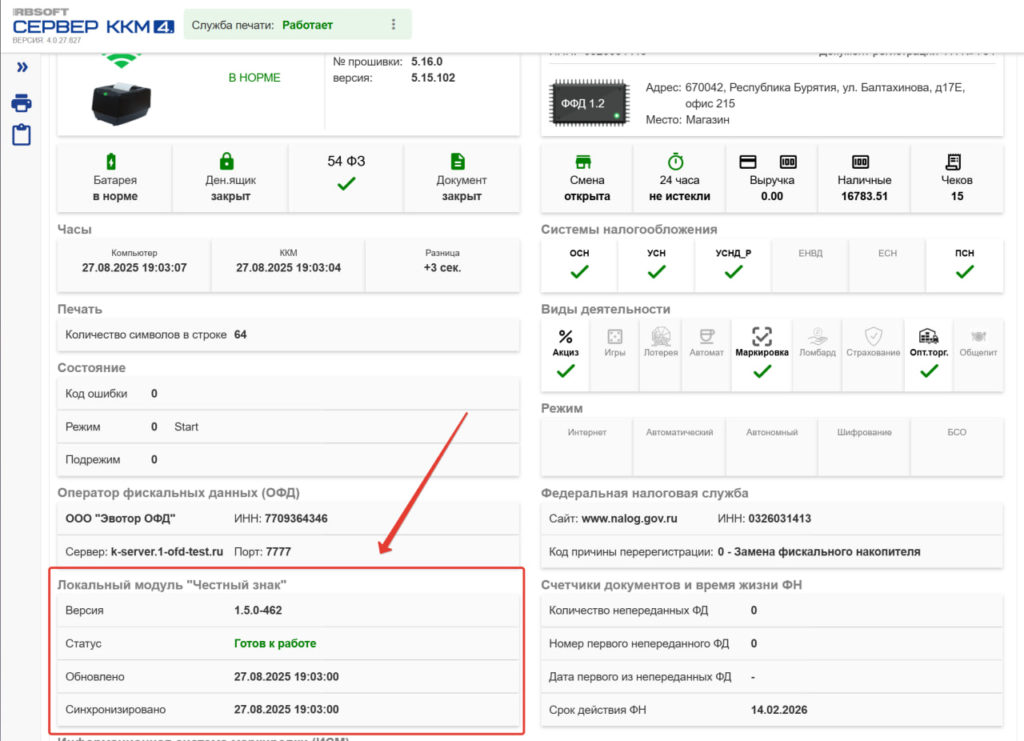Open the printer section in sidebar

[22, 103]
